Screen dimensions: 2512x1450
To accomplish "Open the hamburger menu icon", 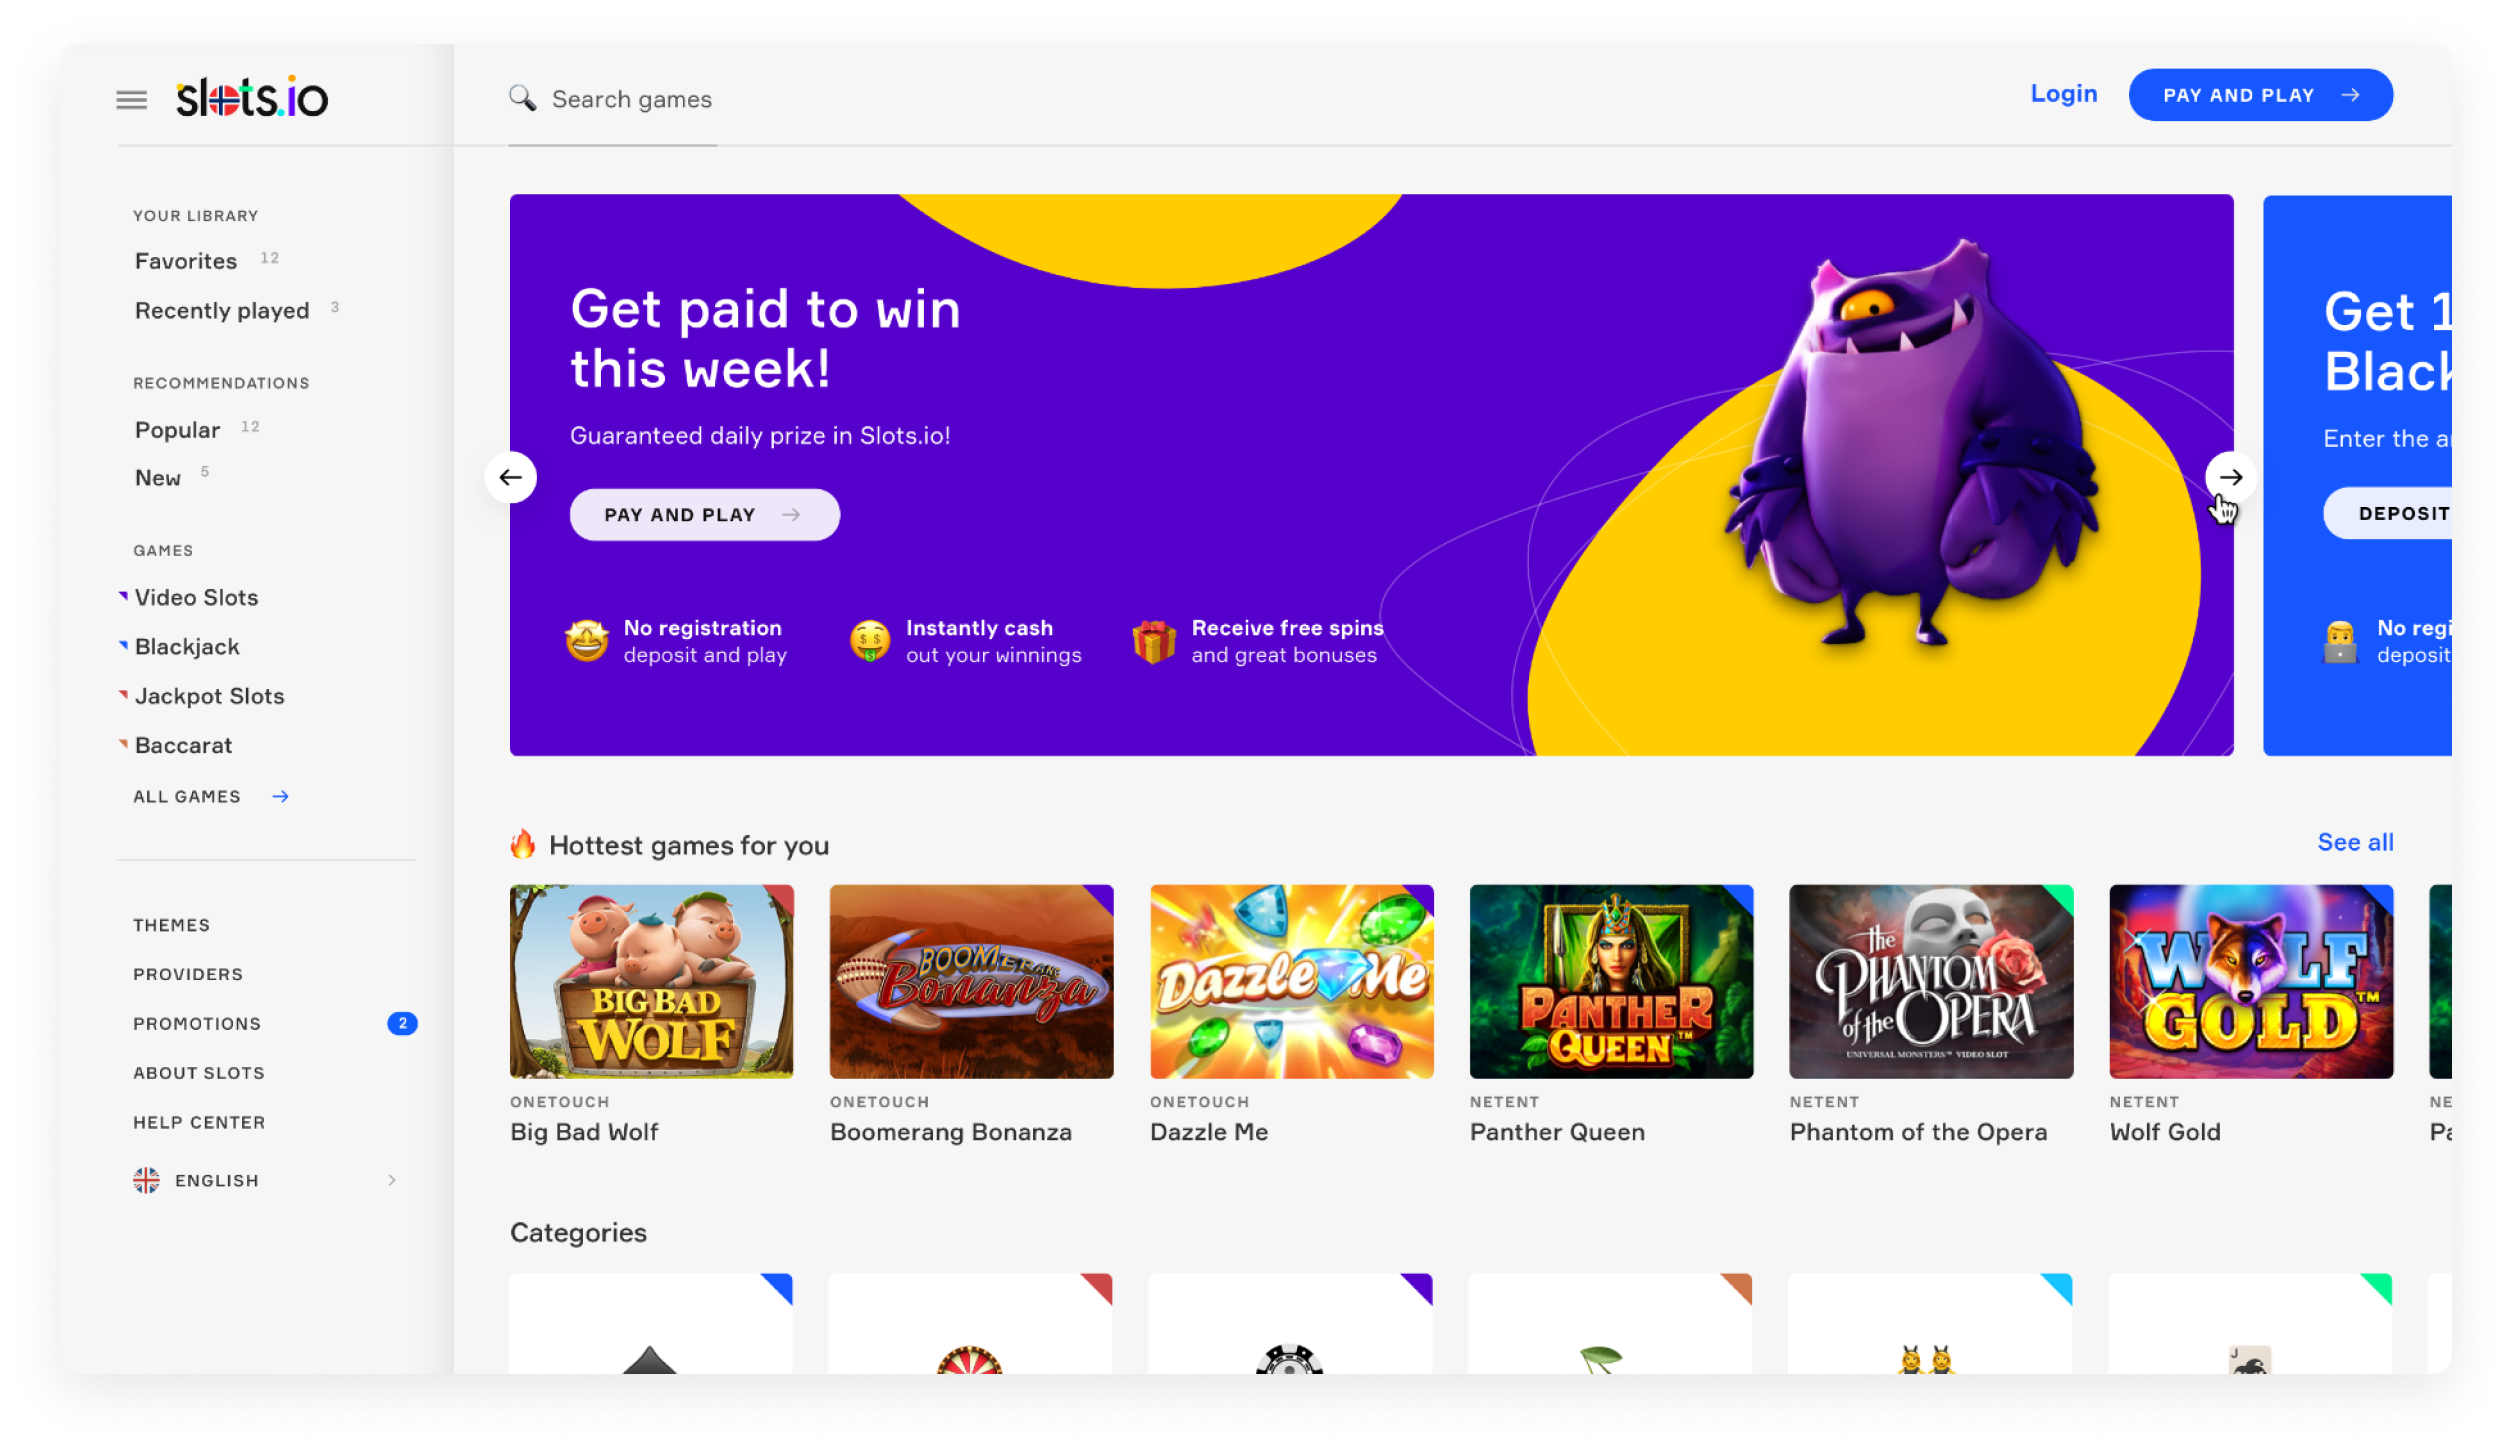I will 131,99.
